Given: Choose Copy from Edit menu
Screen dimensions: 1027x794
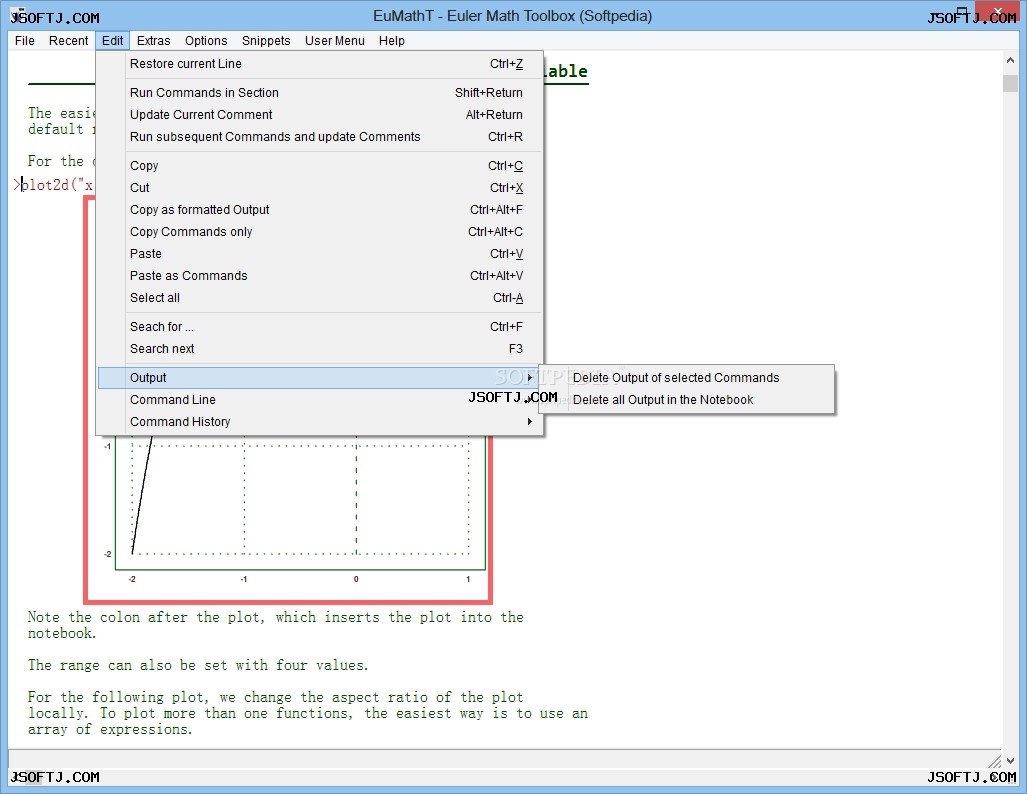Looking at the screenshot, I should tap(320, 166).
